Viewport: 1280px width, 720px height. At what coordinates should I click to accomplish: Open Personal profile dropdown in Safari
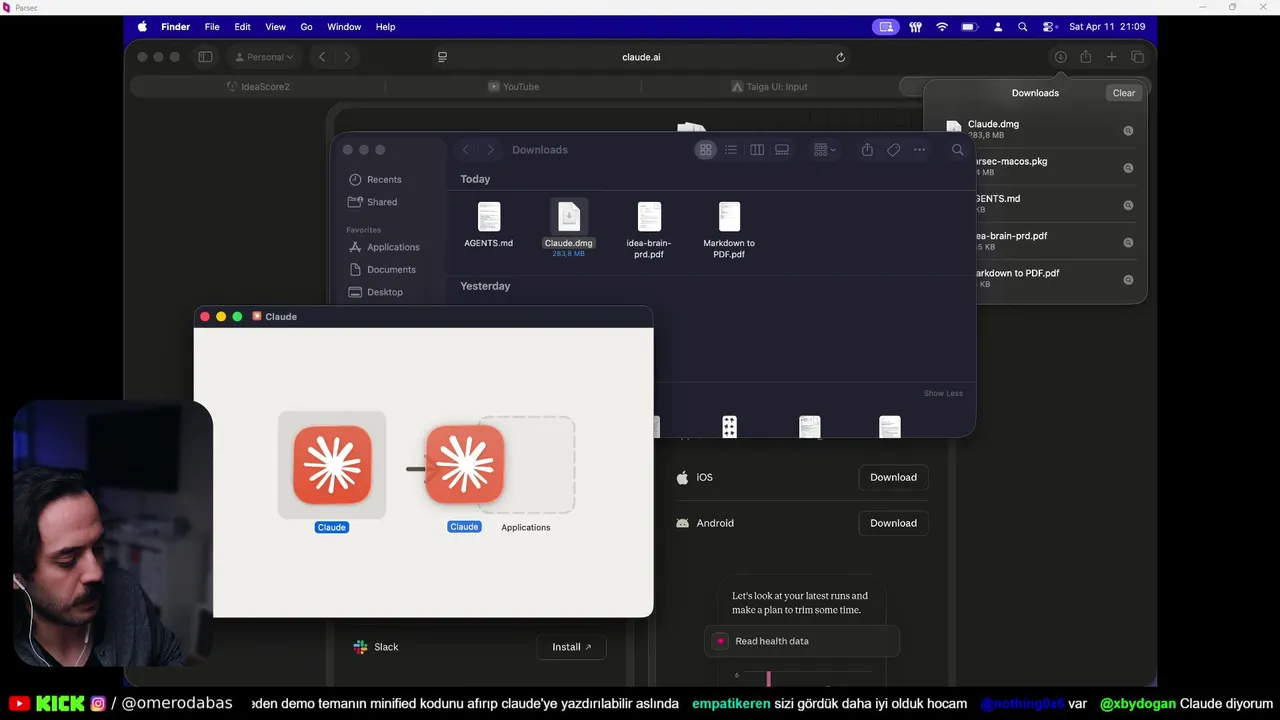264,57
